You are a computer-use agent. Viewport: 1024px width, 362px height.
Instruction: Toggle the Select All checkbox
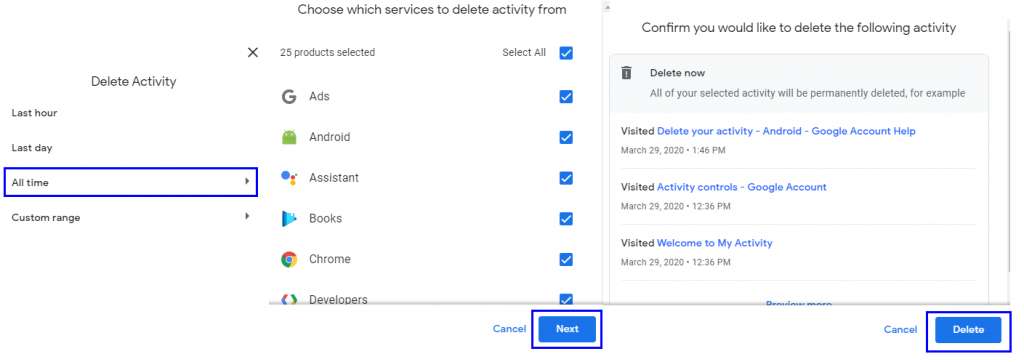(x=566, y=53)
